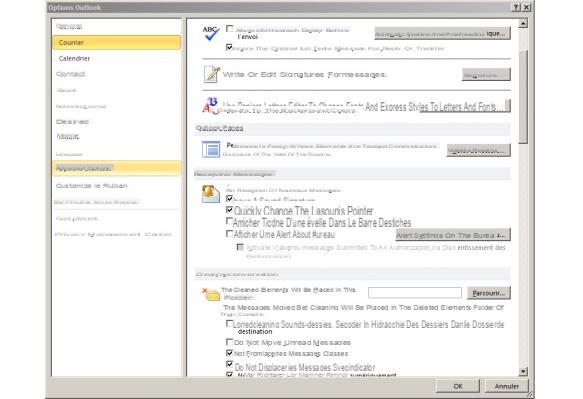The width and height of the screenshot is (583, 399).
Task: Select Contact in the sidebar
Action: click(117, 74)
